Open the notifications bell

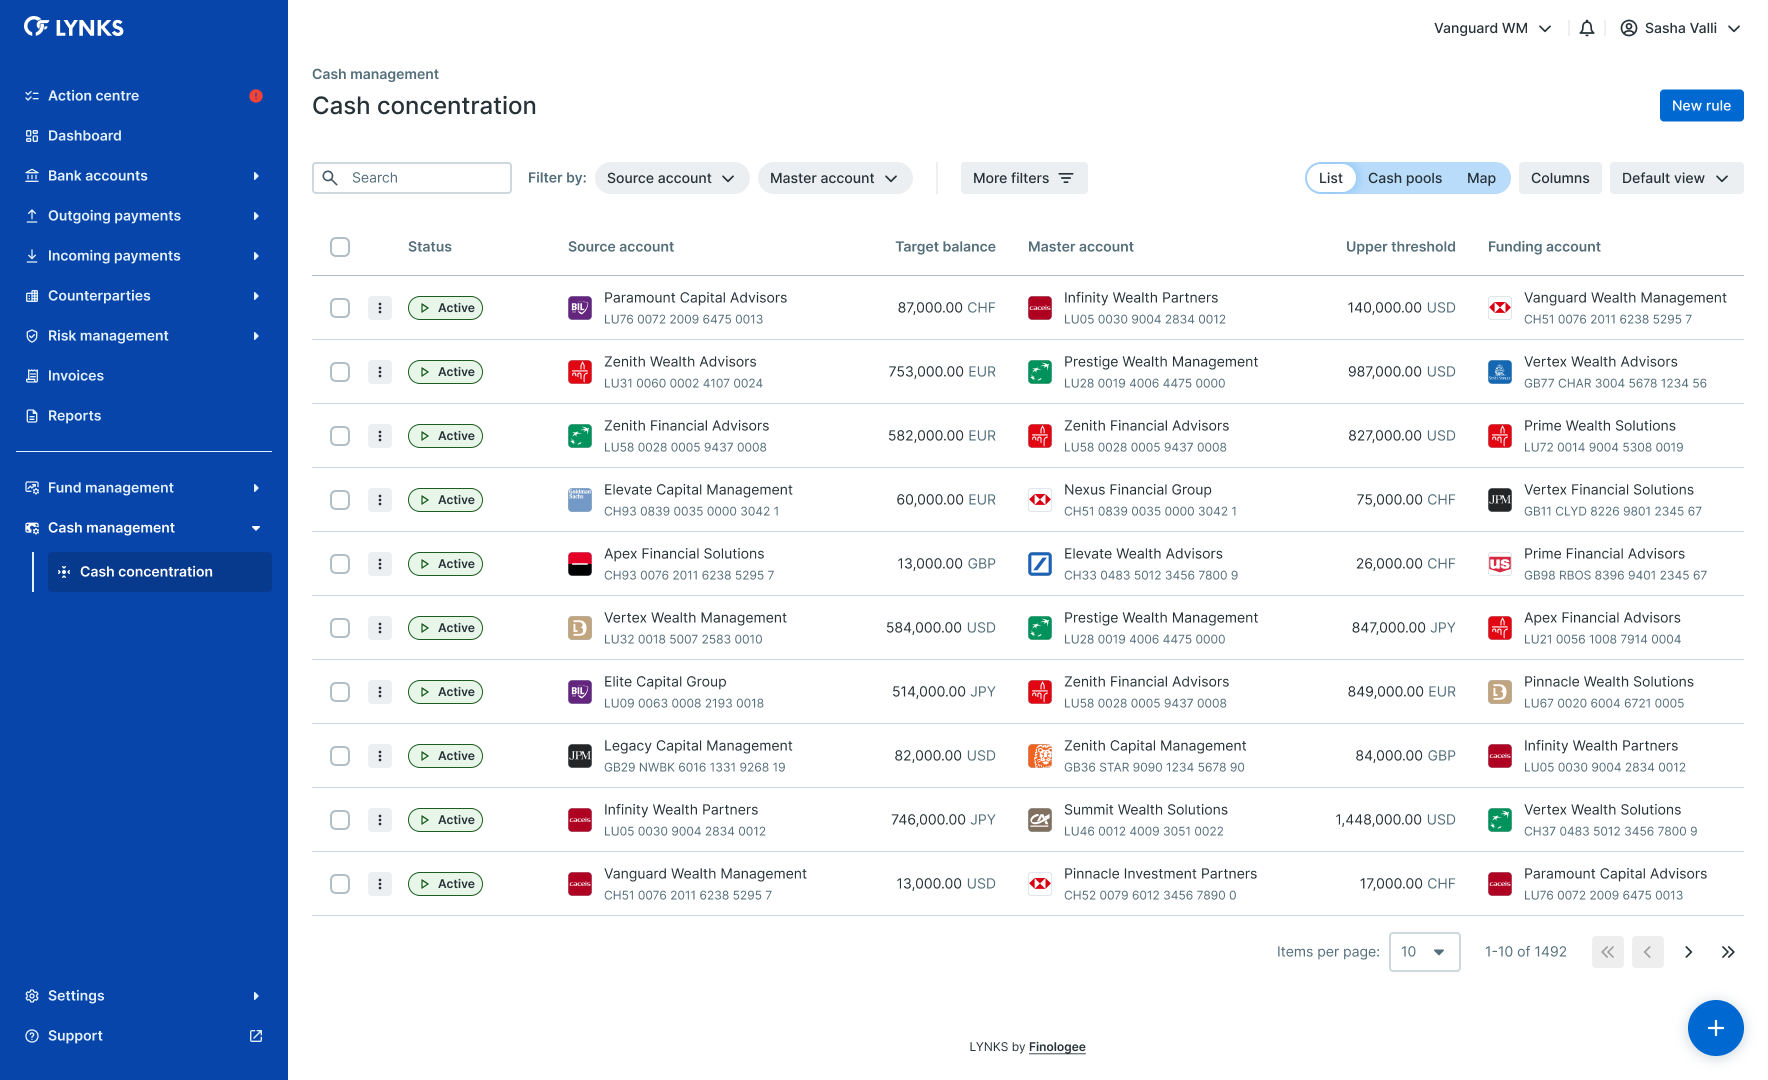[1587, 28]
